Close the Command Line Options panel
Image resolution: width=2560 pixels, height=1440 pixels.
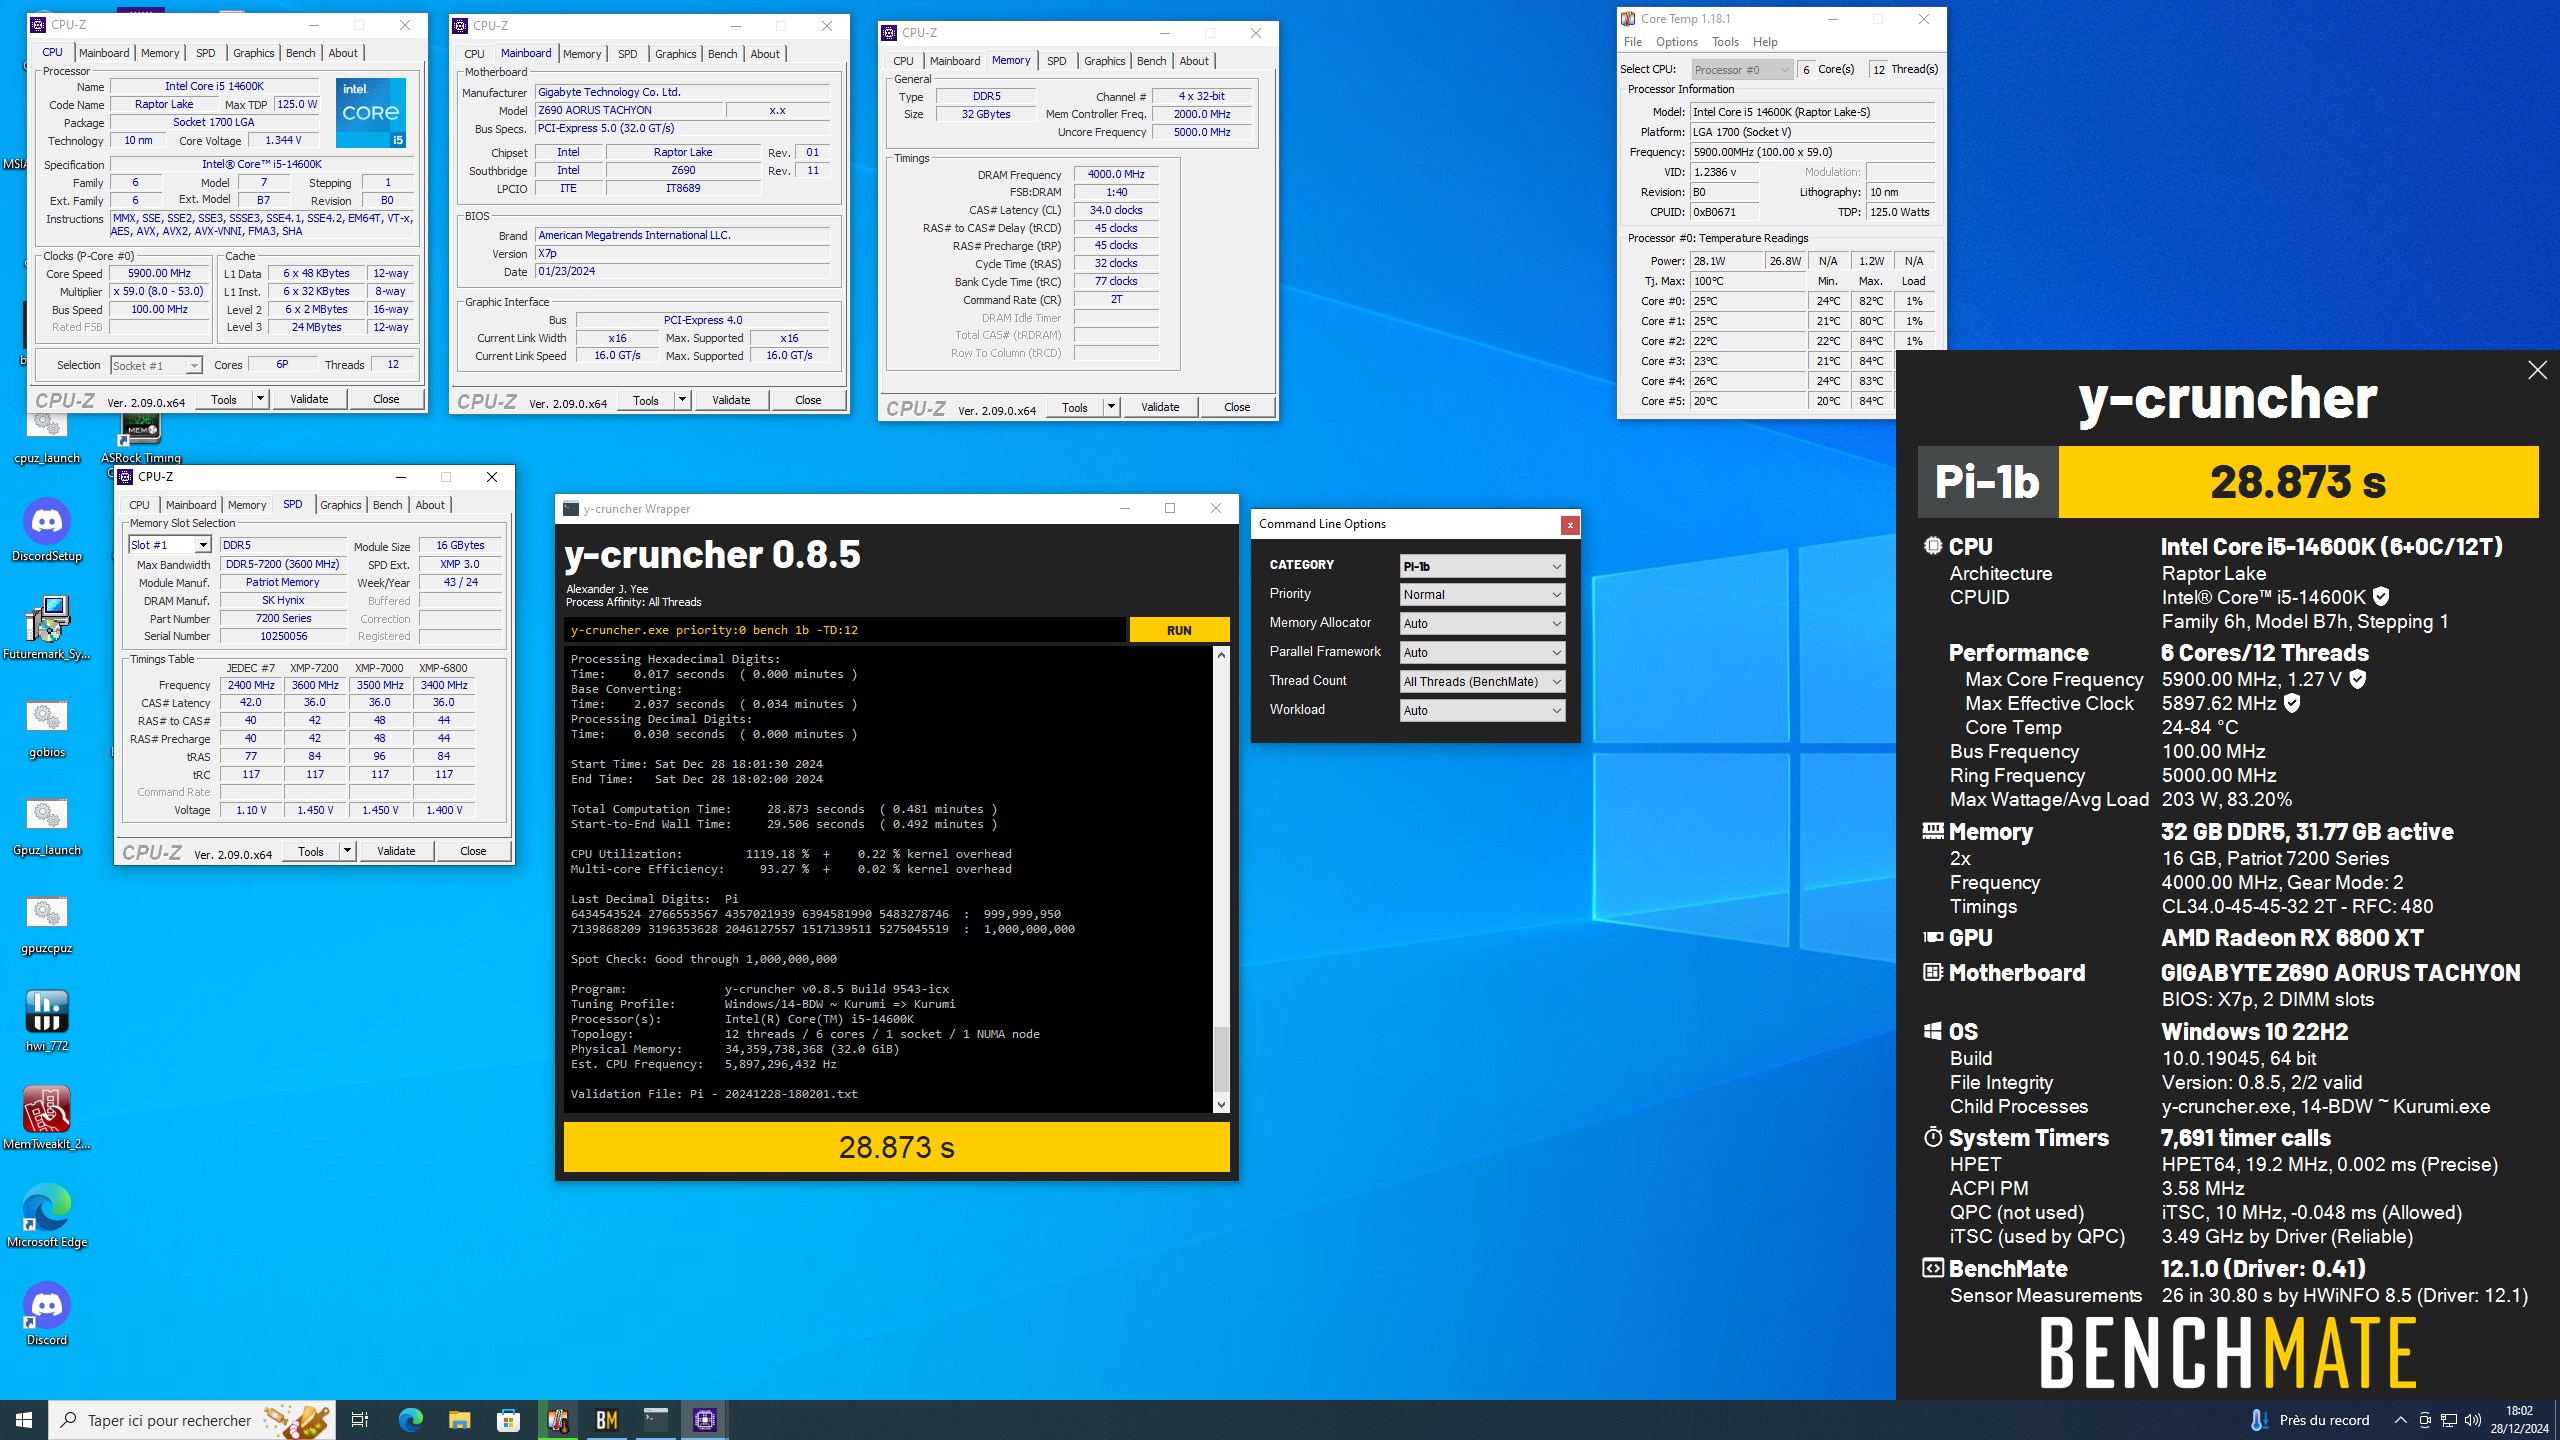pyautogui.click(x=1570, y=525)
